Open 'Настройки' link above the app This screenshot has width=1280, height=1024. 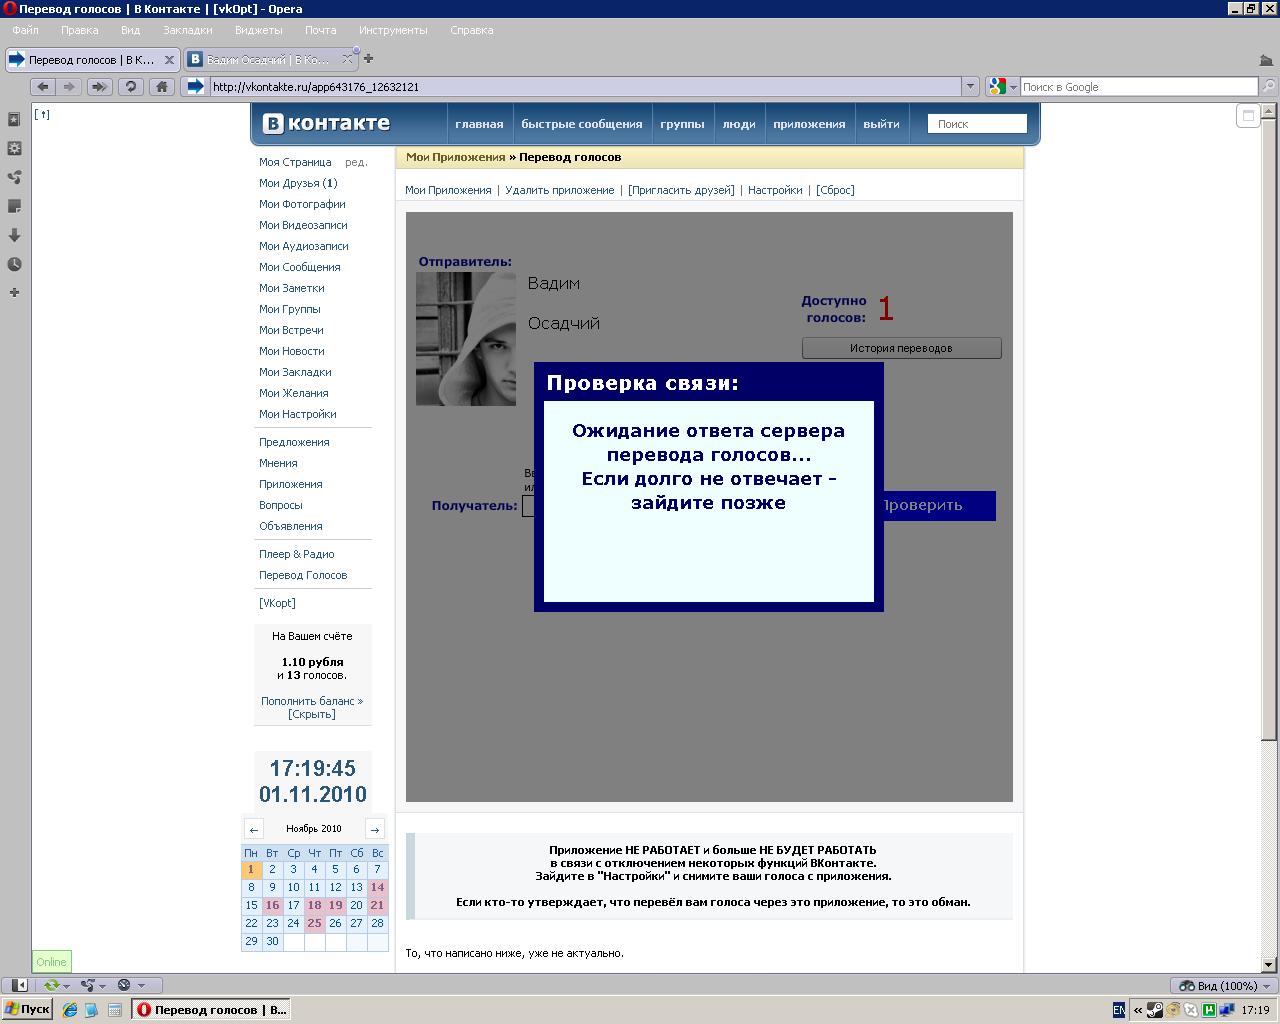coord(775,190)
